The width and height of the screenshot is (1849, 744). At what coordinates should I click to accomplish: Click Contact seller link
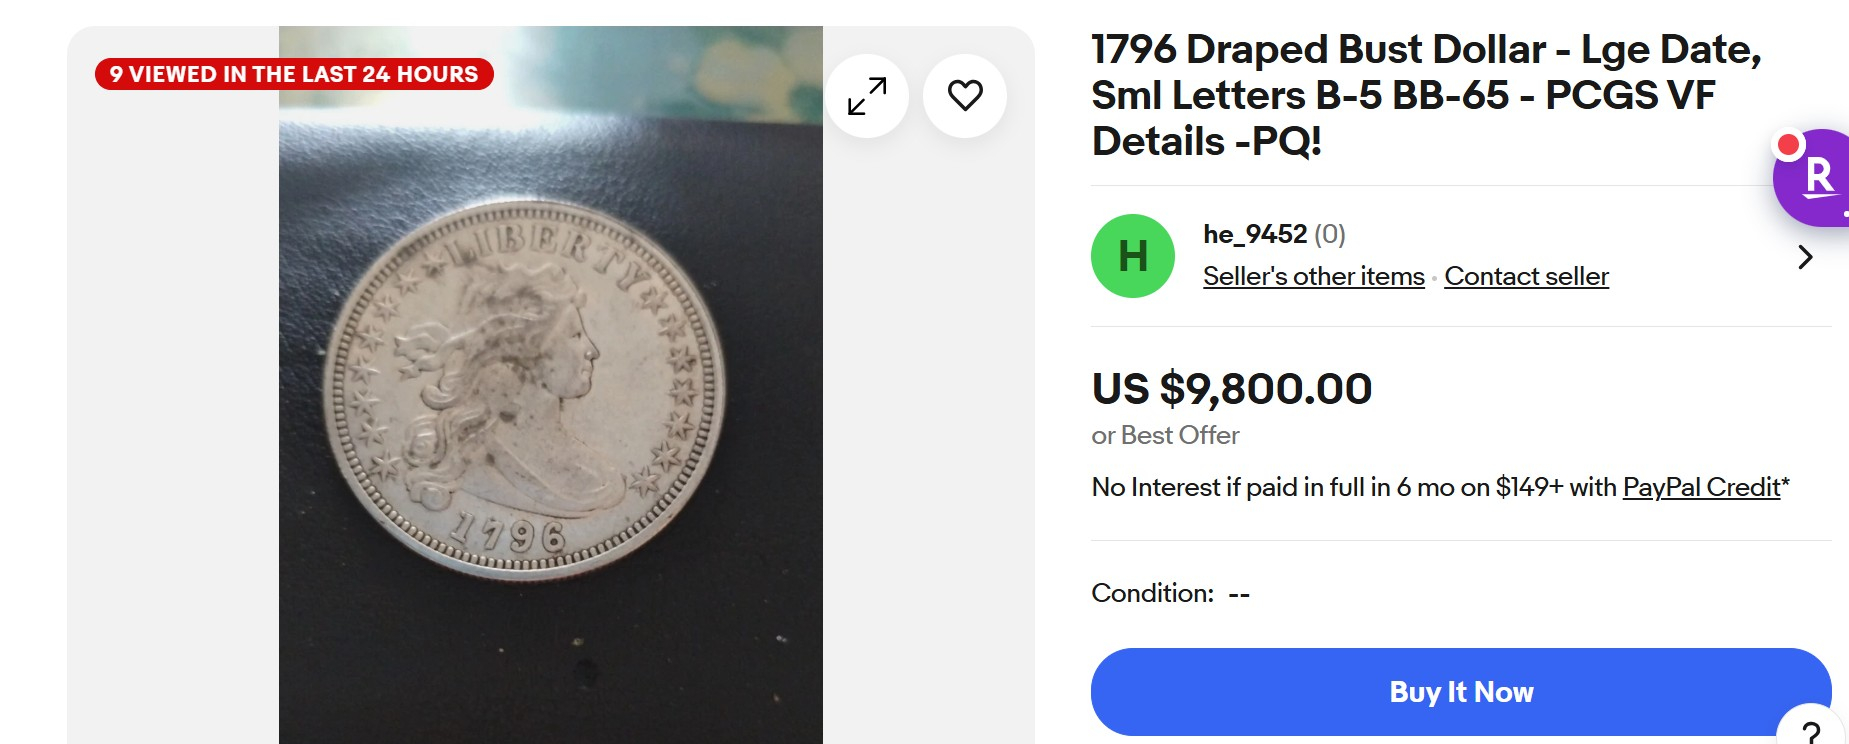(1527, 276)
